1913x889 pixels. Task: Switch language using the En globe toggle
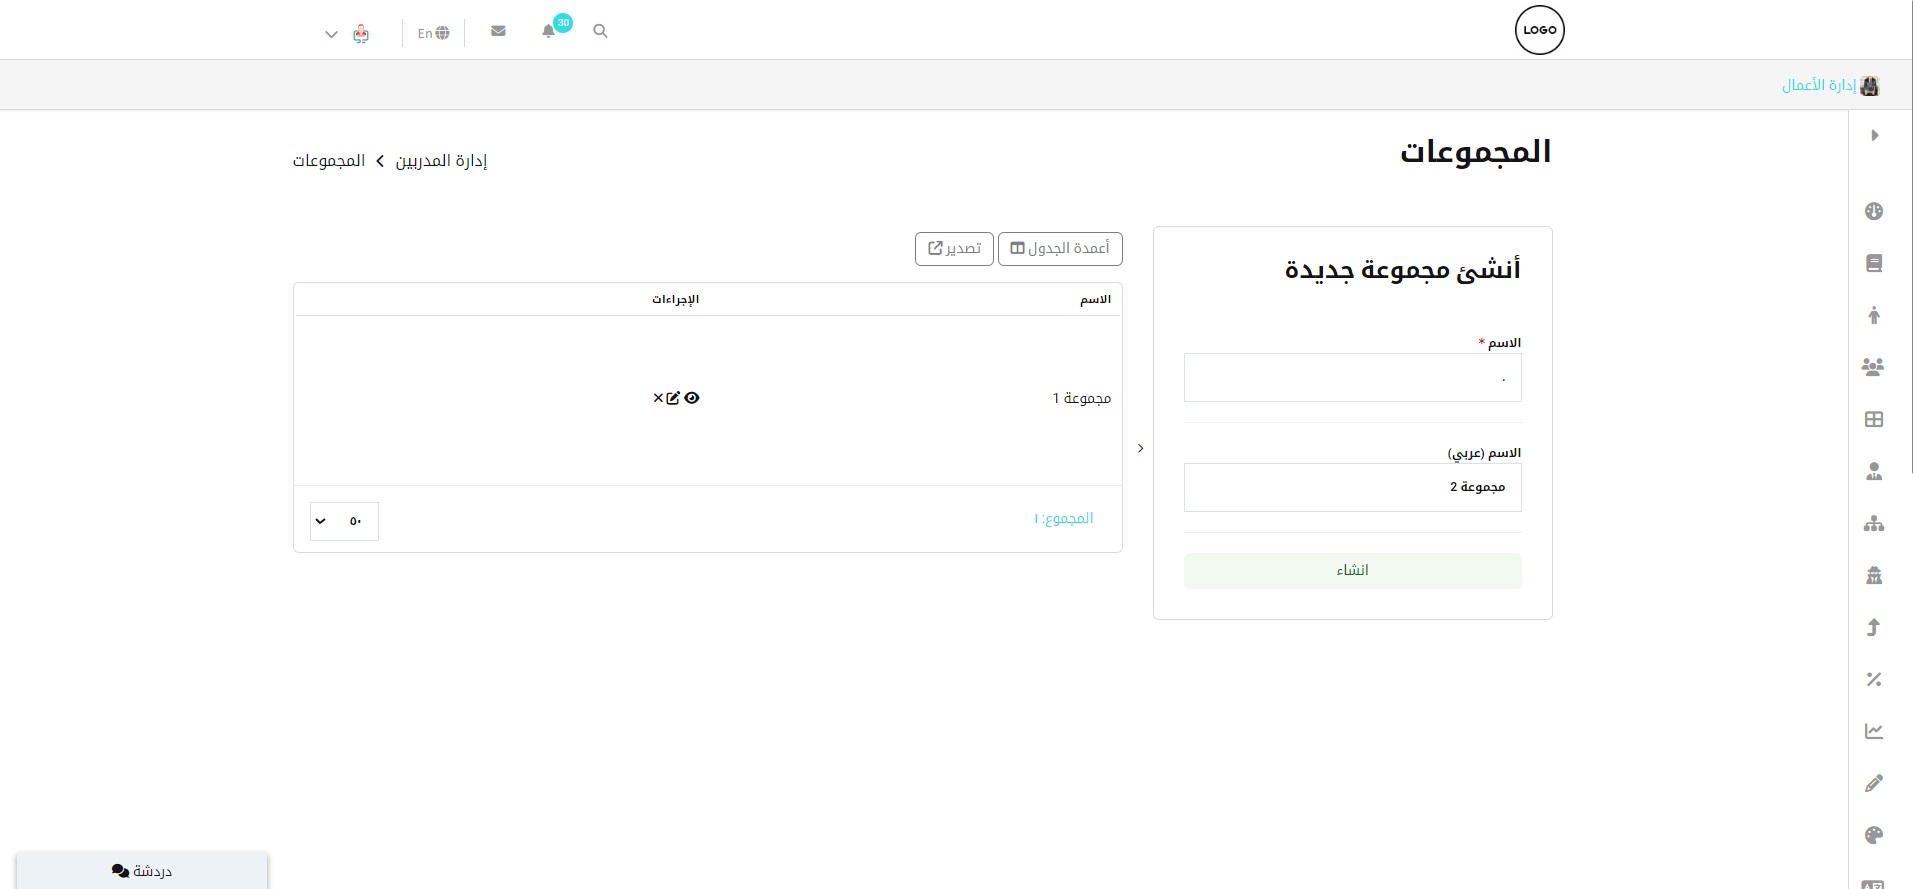[x=433, y=33]
